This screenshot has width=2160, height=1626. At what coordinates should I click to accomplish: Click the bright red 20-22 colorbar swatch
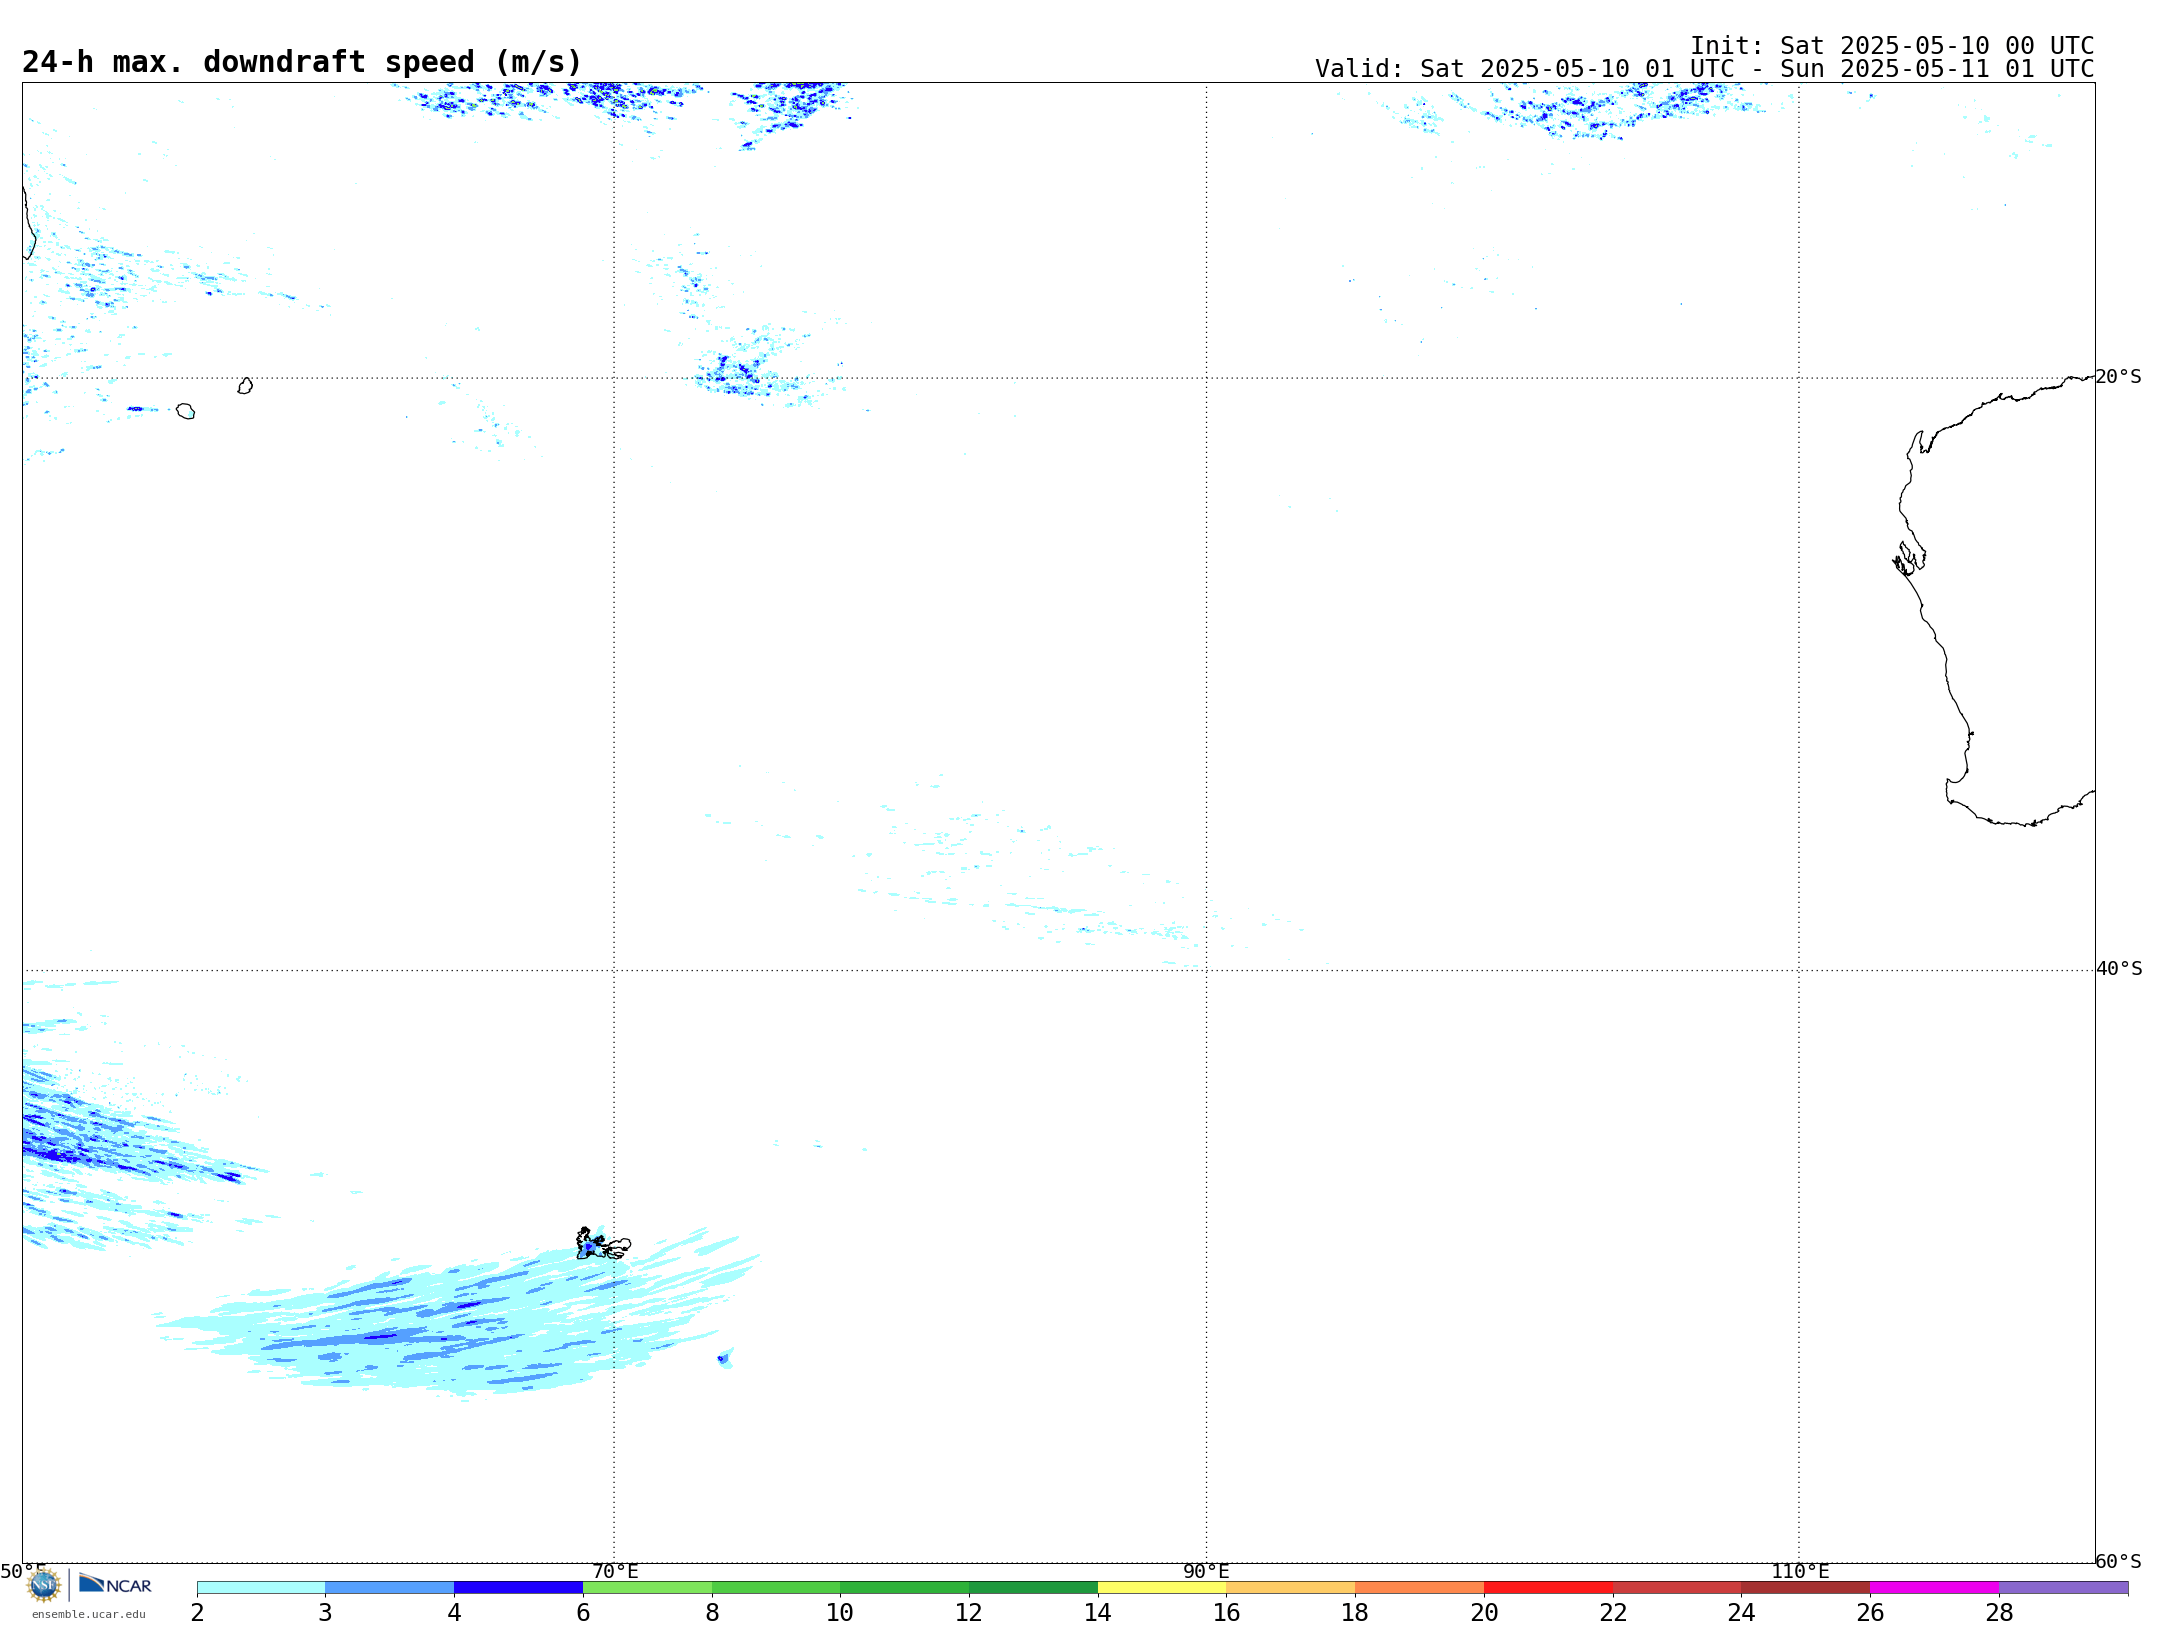[1549, 1588]
